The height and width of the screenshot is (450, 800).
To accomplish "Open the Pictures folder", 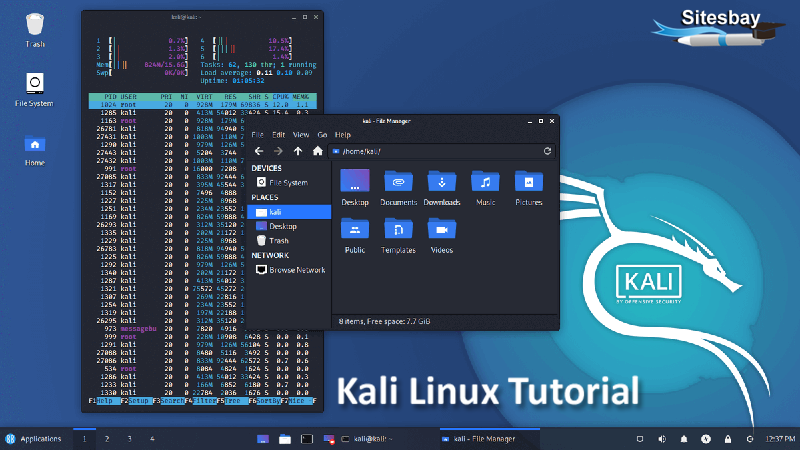I will 529,187.
